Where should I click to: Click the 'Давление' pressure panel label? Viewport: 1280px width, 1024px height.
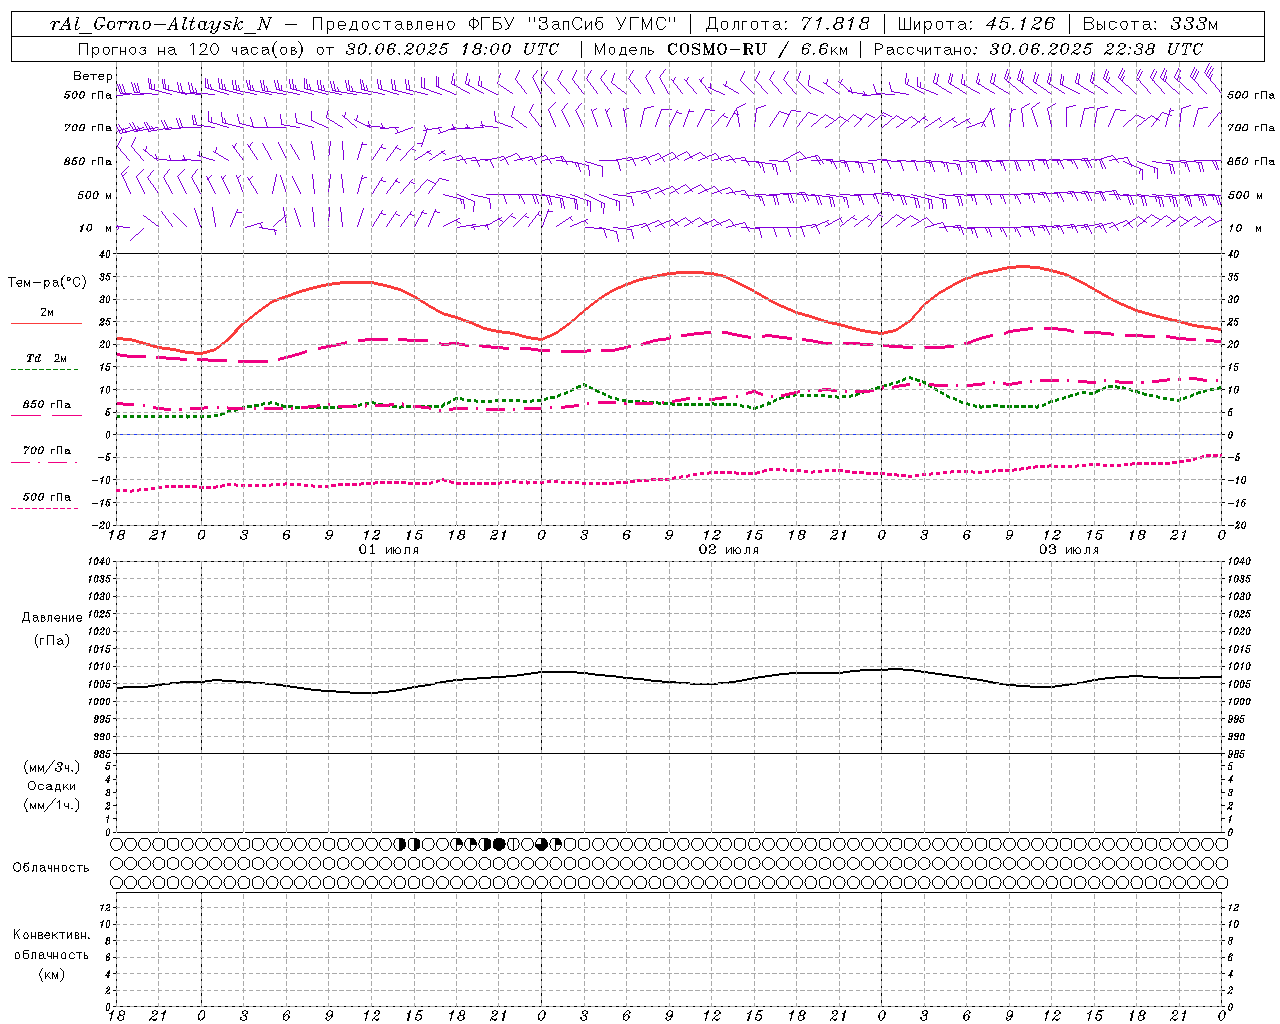[52, 618]
